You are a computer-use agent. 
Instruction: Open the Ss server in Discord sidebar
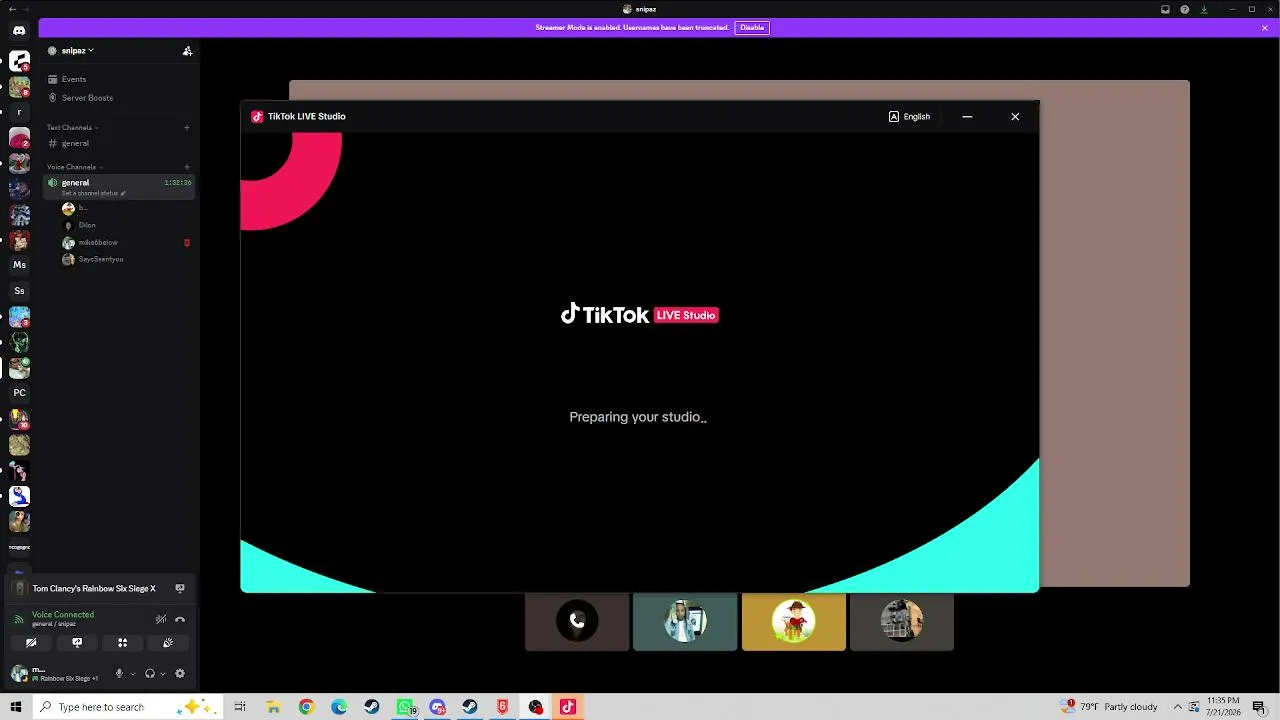click(x=19, y=291)
